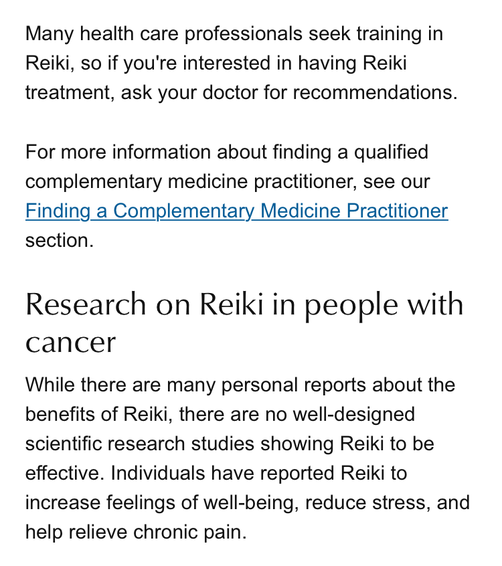
Task: Click the line "treatment, ask your doctor for recommendations."
Action: click(241, 92)
